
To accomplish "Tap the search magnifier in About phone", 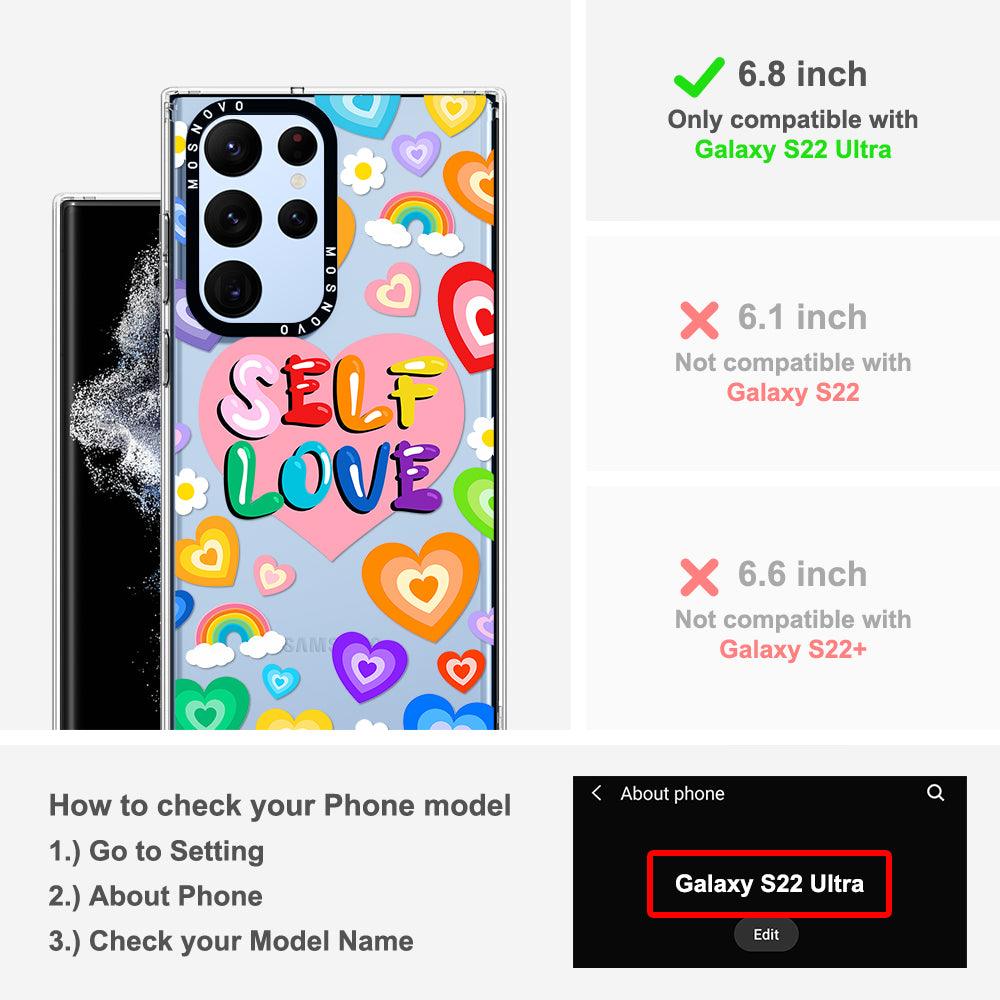I will point(935,793).
